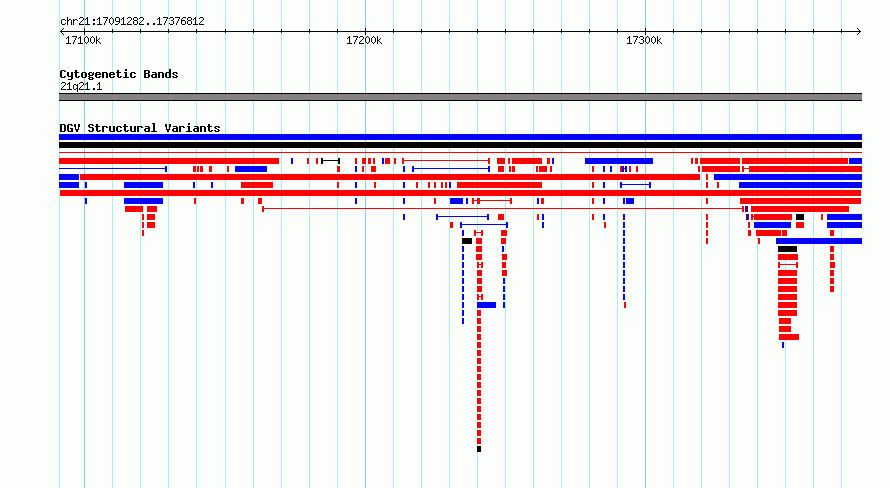Select the Cytogenetic Bands track title
The image size is (890, 488).
119,74
